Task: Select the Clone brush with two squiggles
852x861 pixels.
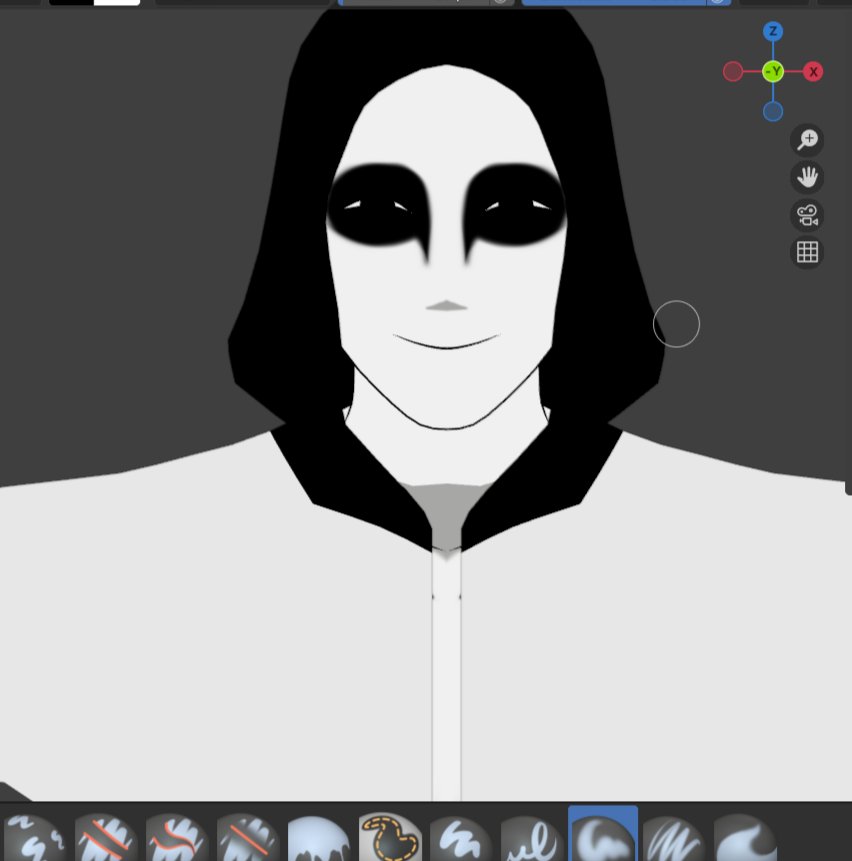Action: (34, 836)
